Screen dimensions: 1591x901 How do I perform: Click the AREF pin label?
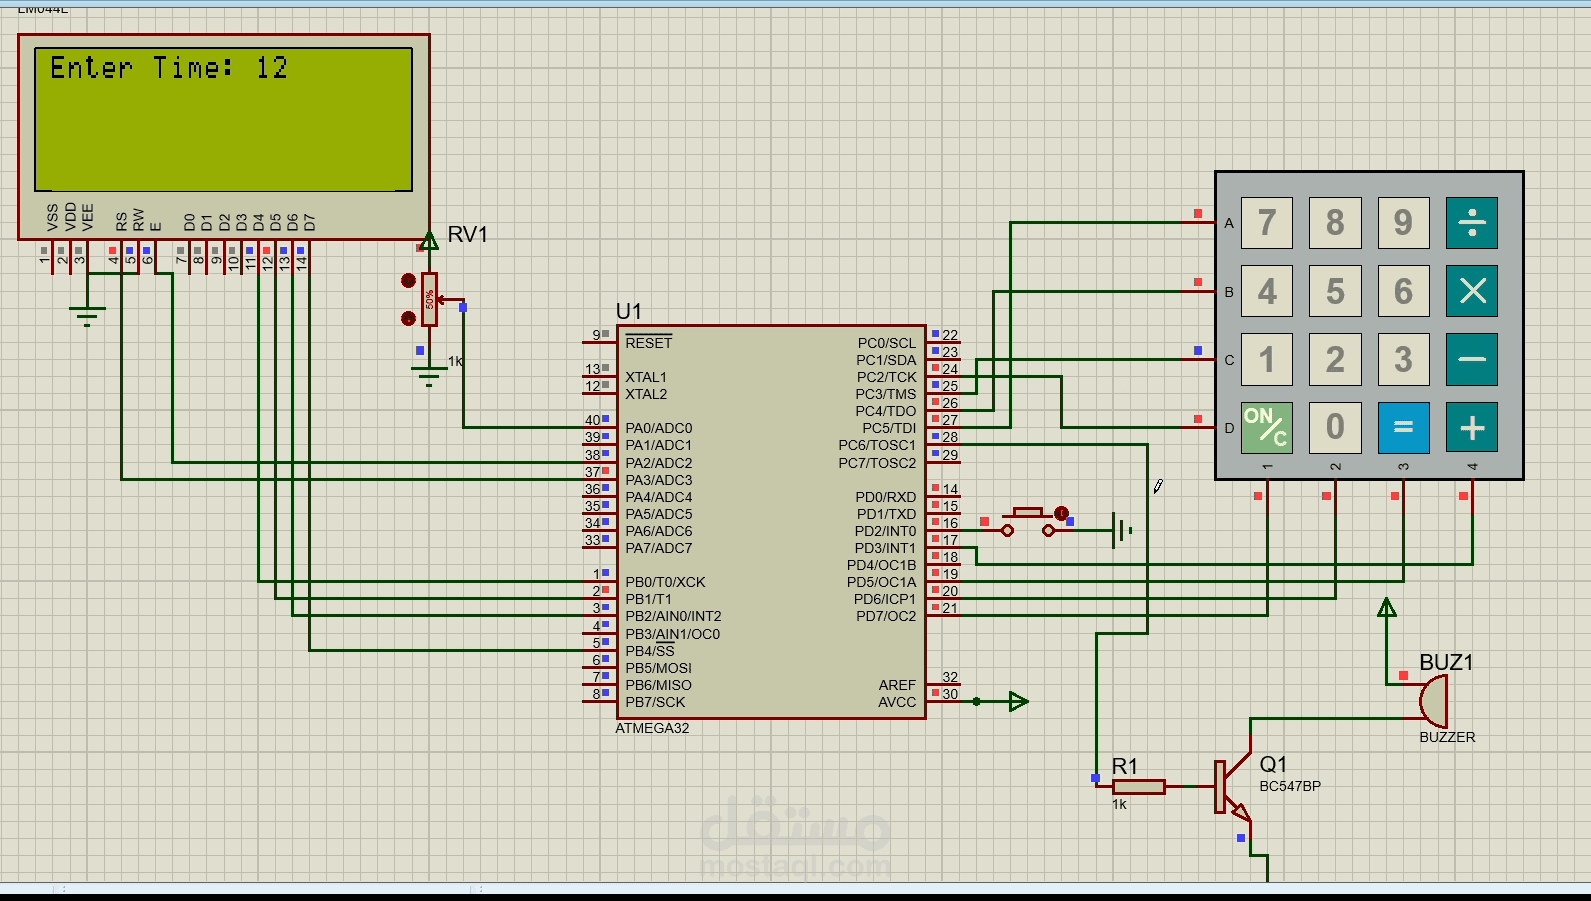tap(897, 685)
